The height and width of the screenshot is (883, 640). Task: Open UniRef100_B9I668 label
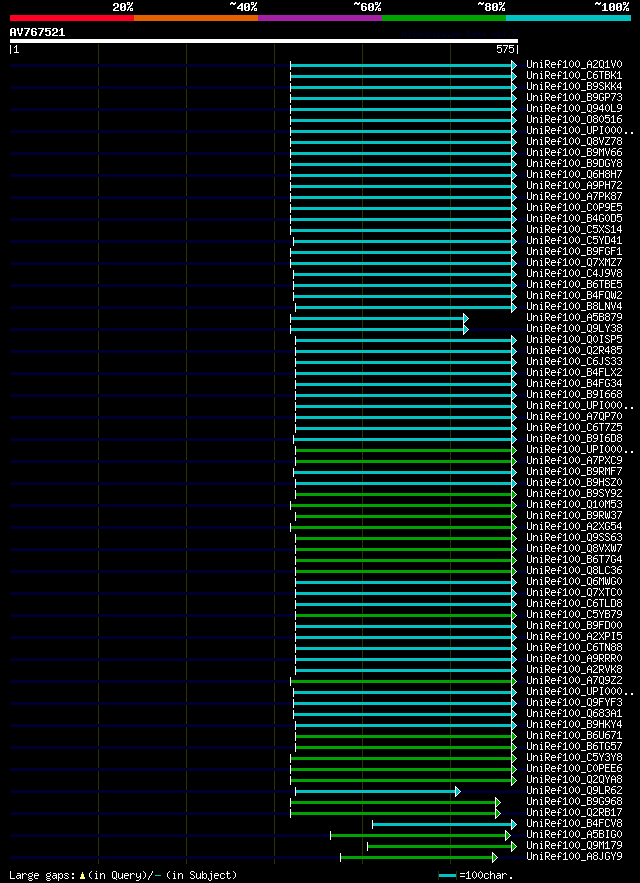(574, 395)
